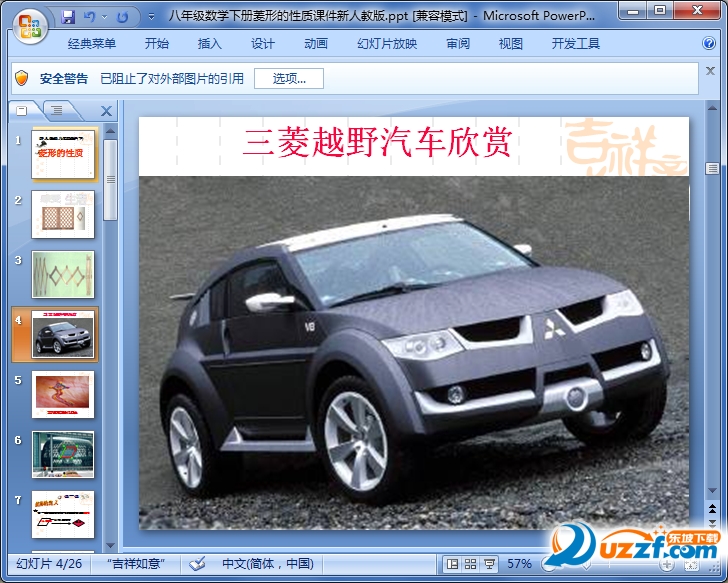Select slide 3 thumbnail
Screen dimensions: 728x583
[x=63, y=274]
